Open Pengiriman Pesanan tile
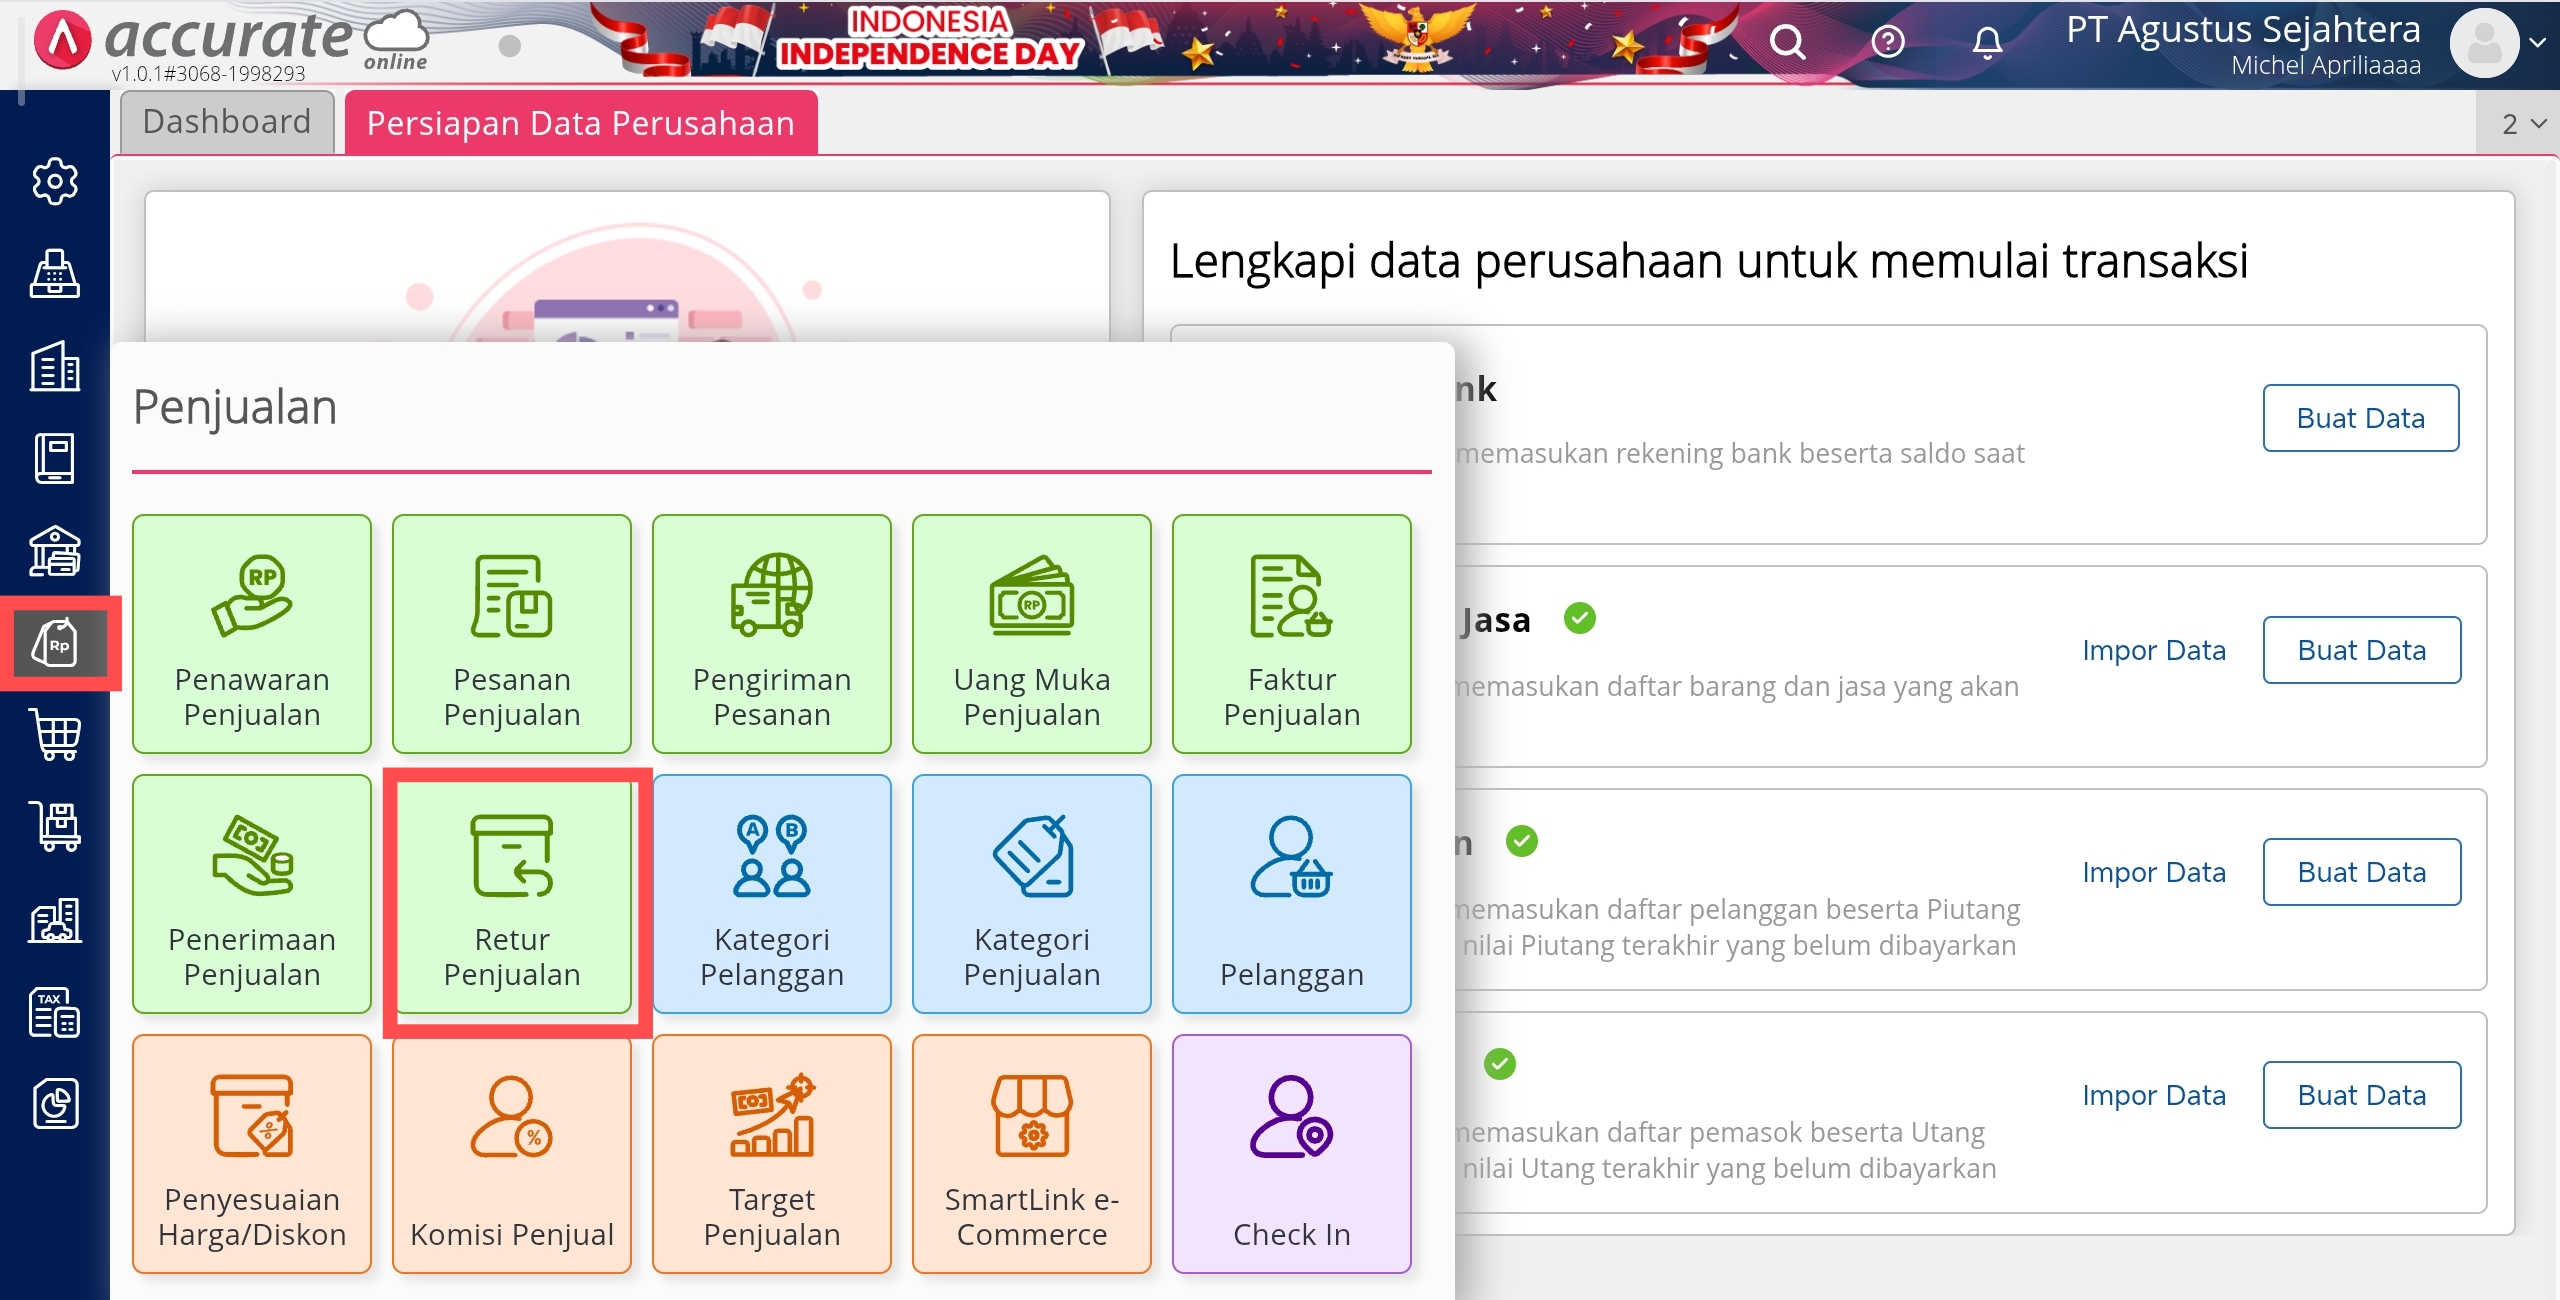The width and height of the screenshot is (2560, 1300). pos(771,634)
